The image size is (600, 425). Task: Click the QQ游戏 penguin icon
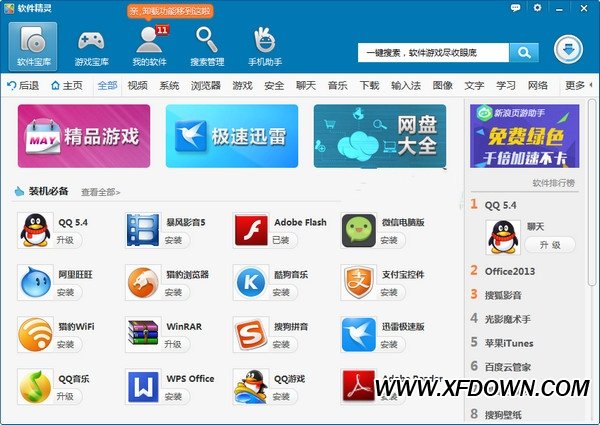coord(251,387)
